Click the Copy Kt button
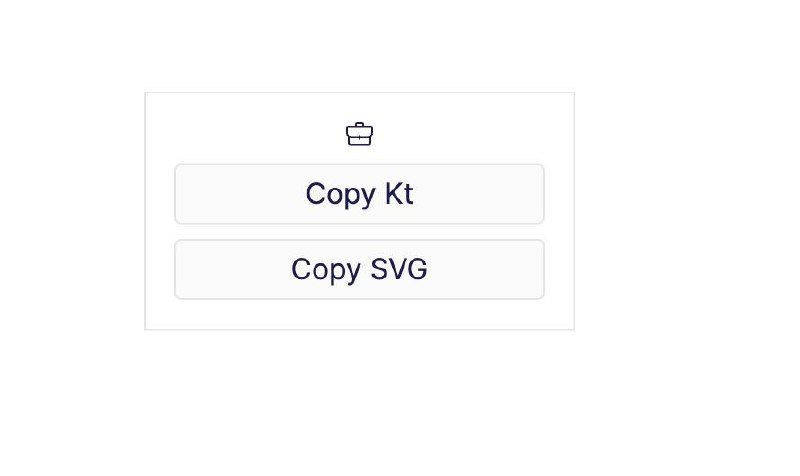 (x=359, y=194)
